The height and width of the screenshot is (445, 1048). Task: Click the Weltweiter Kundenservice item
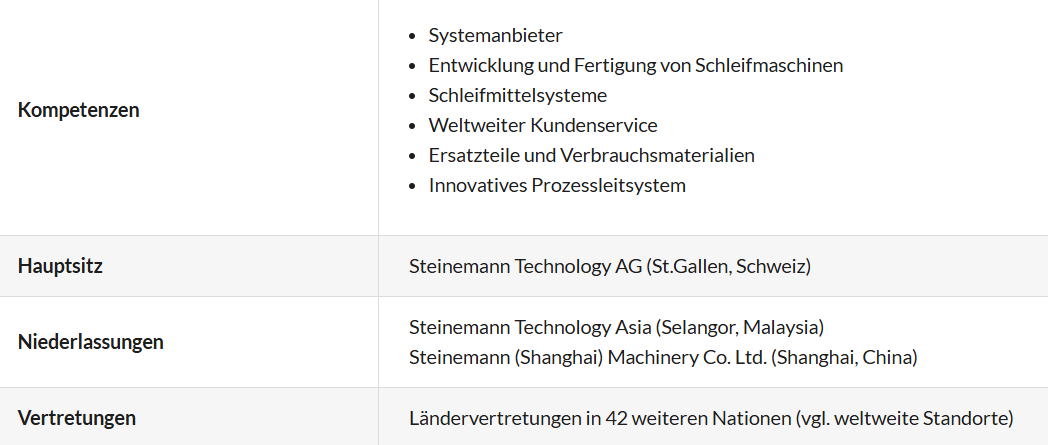(x=542, y=125)
